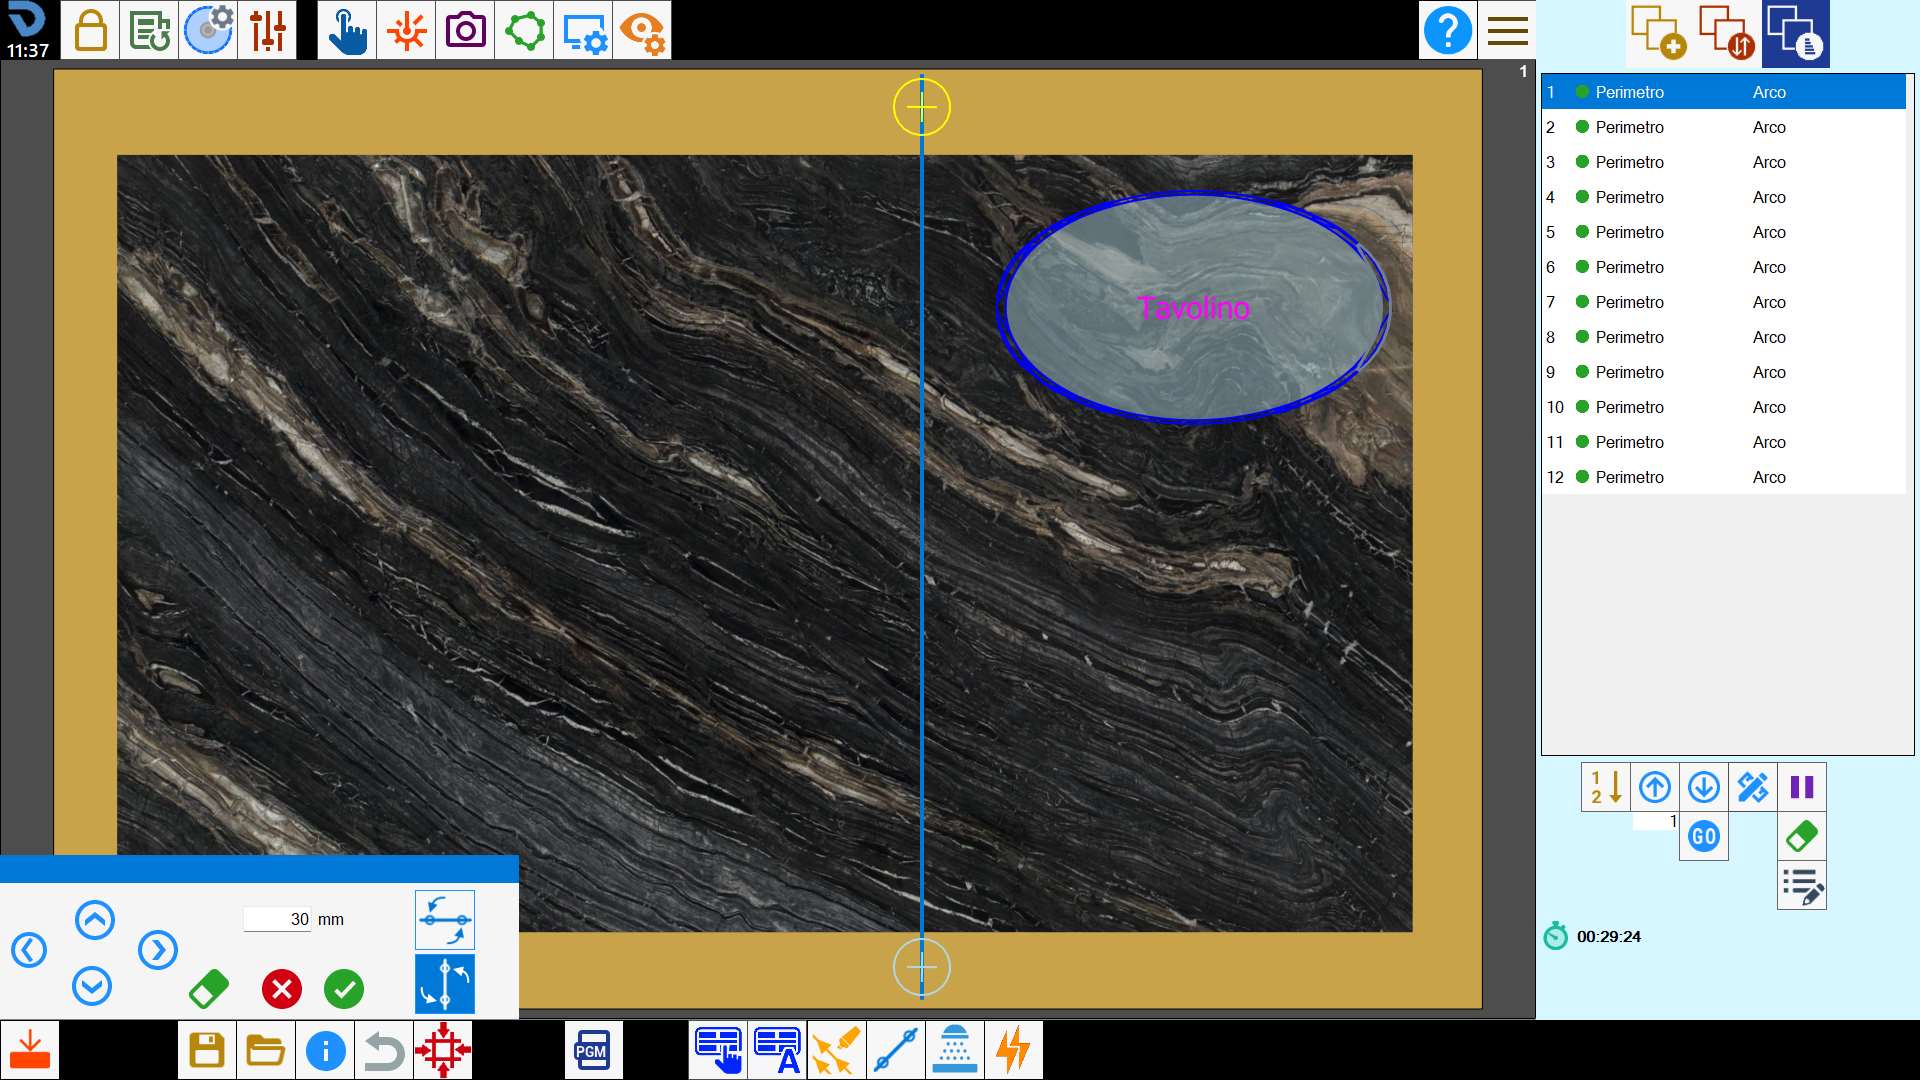This screenshot has height=1080, width=1920.
Task: Select the vertical cut line toggle
Action: (x=445, y=984)
